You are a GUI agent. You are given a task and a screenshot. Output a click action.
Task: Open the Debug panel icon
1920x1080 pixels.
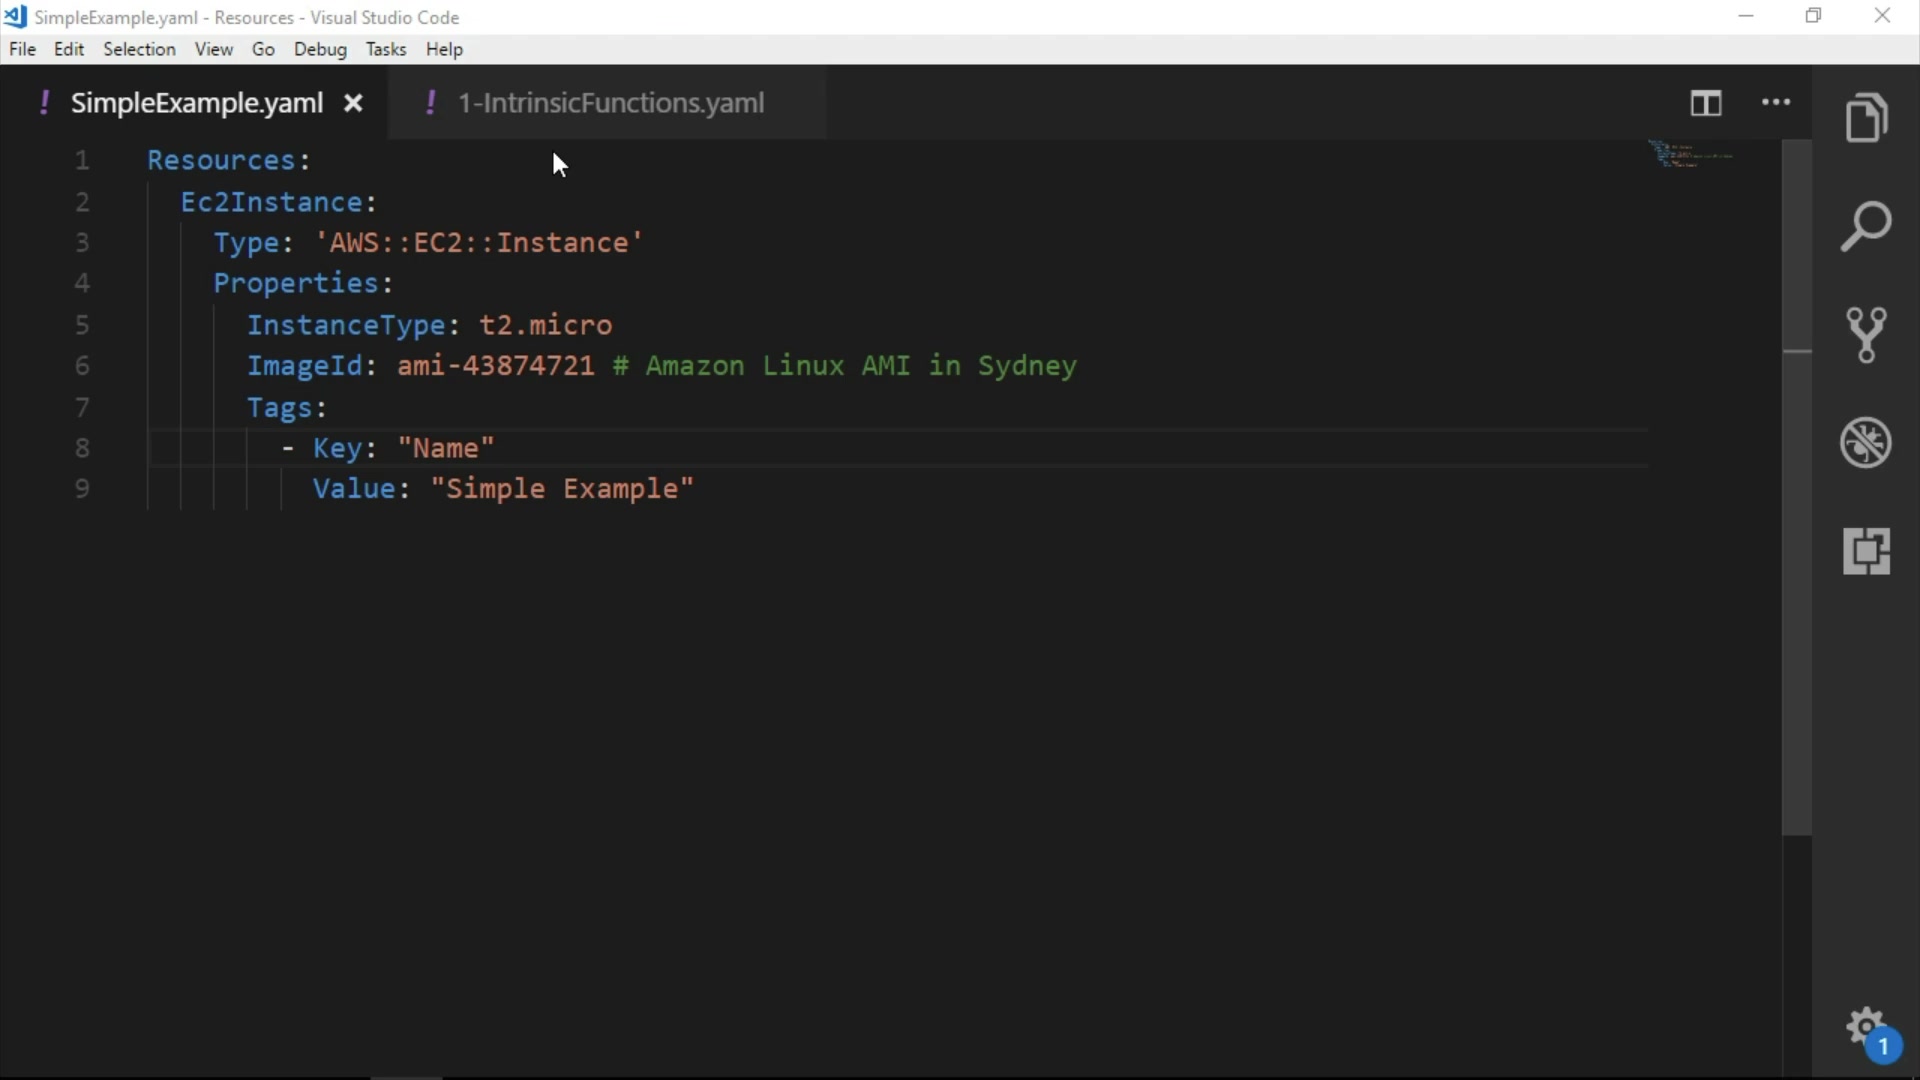[x=1866, y=442]
